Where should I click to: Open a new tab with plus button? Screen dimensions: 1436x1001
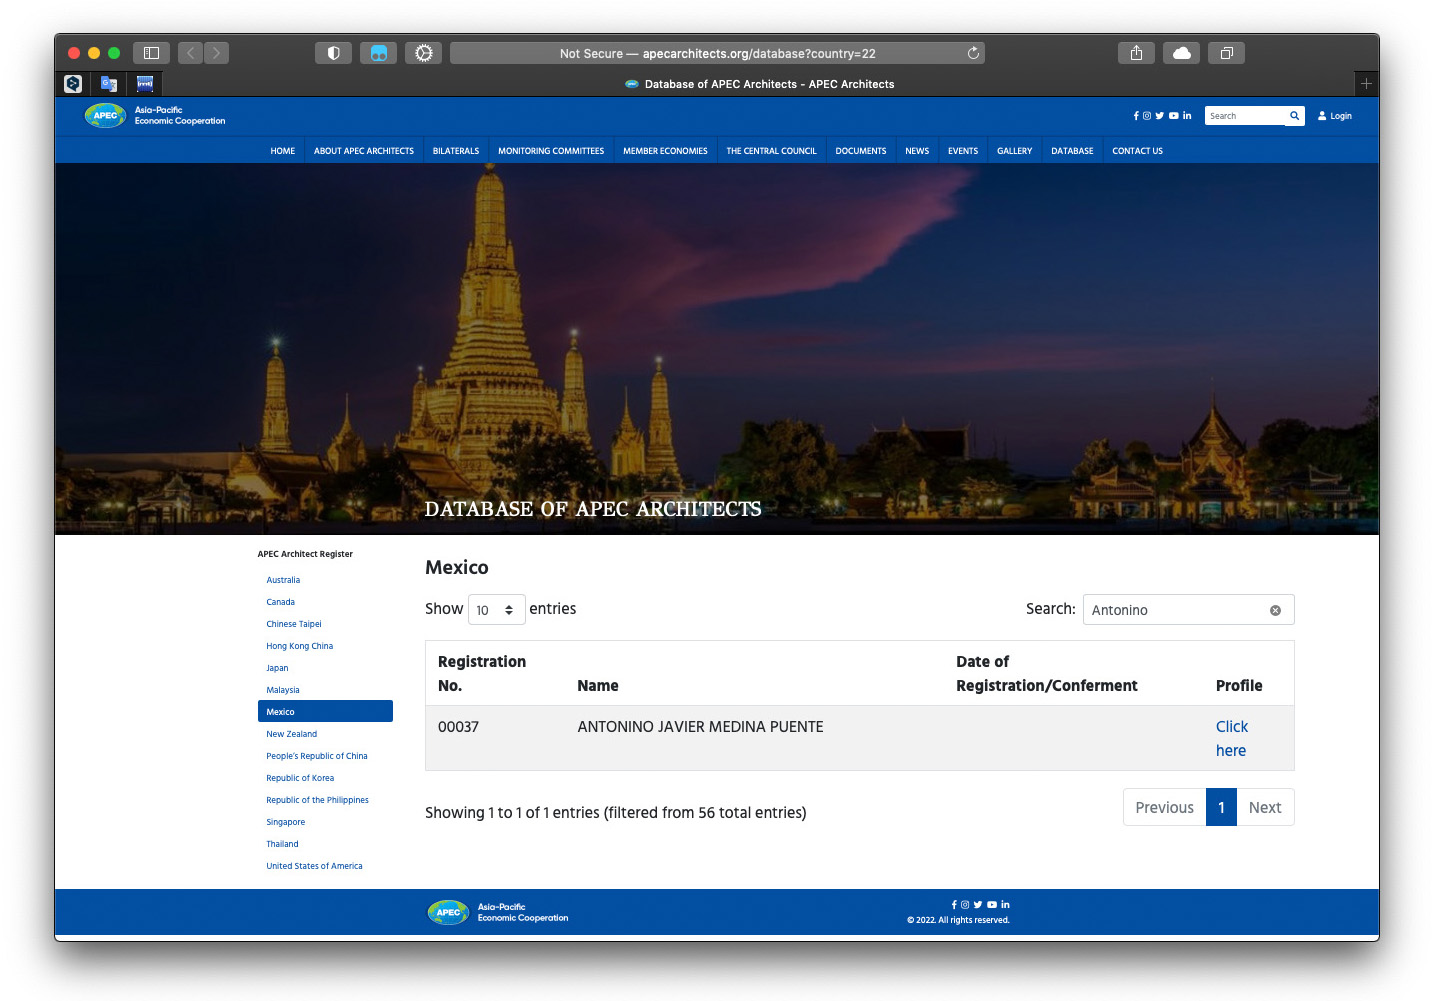(1366, 84)
